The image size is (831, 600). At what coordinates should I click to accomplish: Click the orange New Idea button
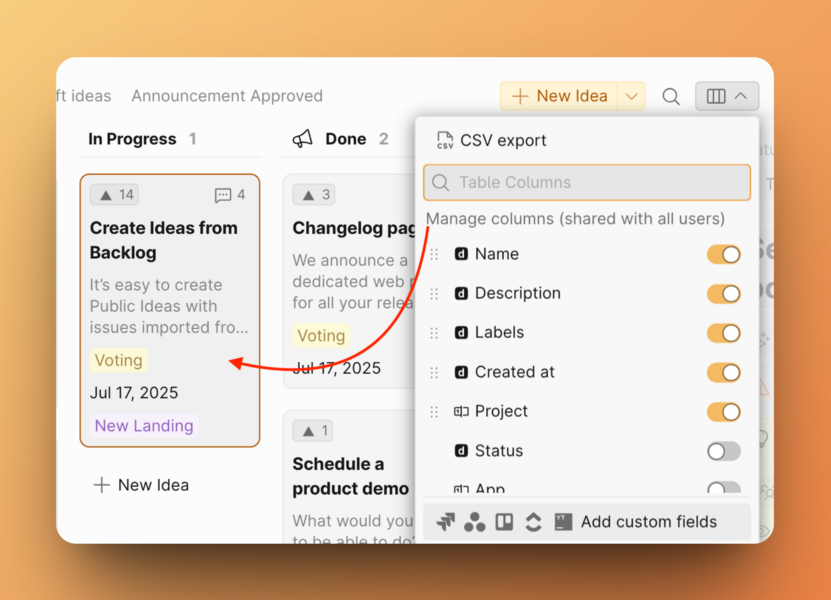[x=559, y=97]
